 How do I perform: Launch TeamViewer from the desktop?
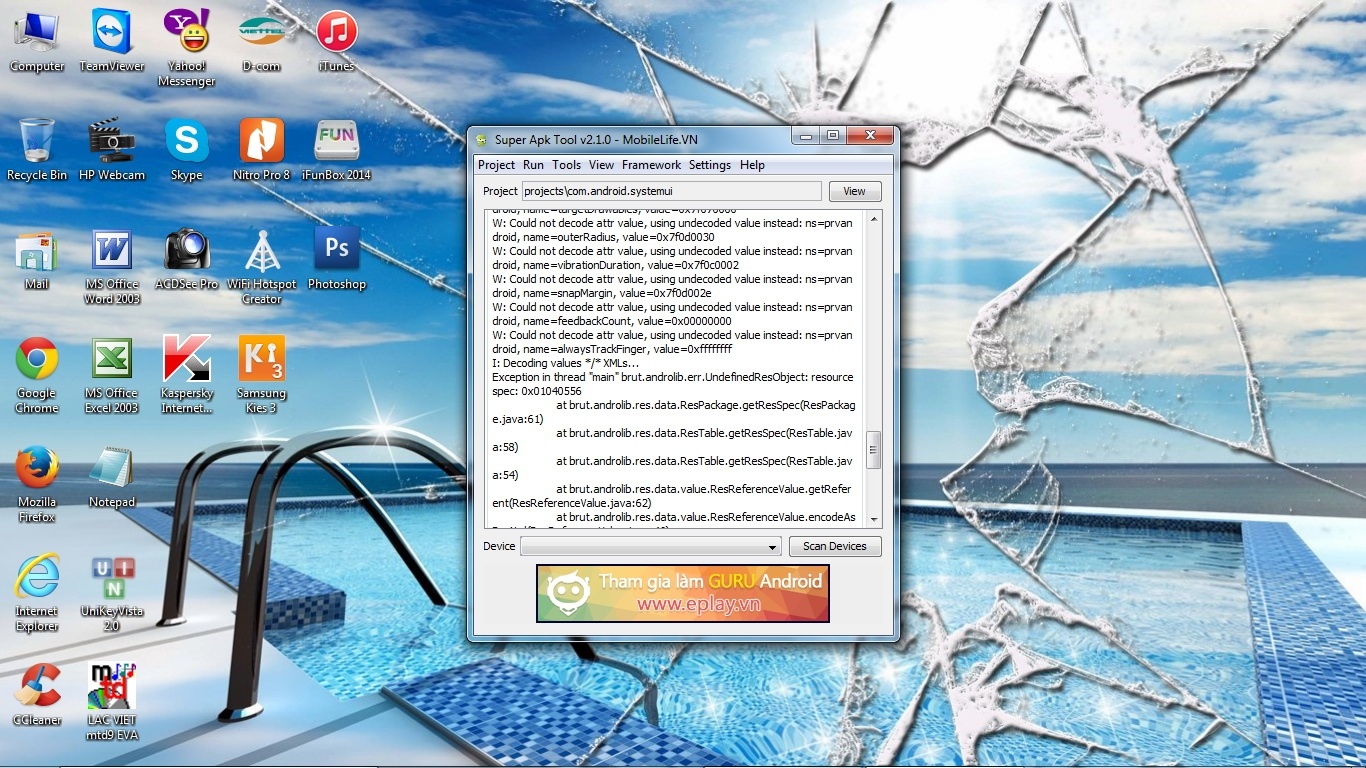pyautogui.click(x=112, y=40)
